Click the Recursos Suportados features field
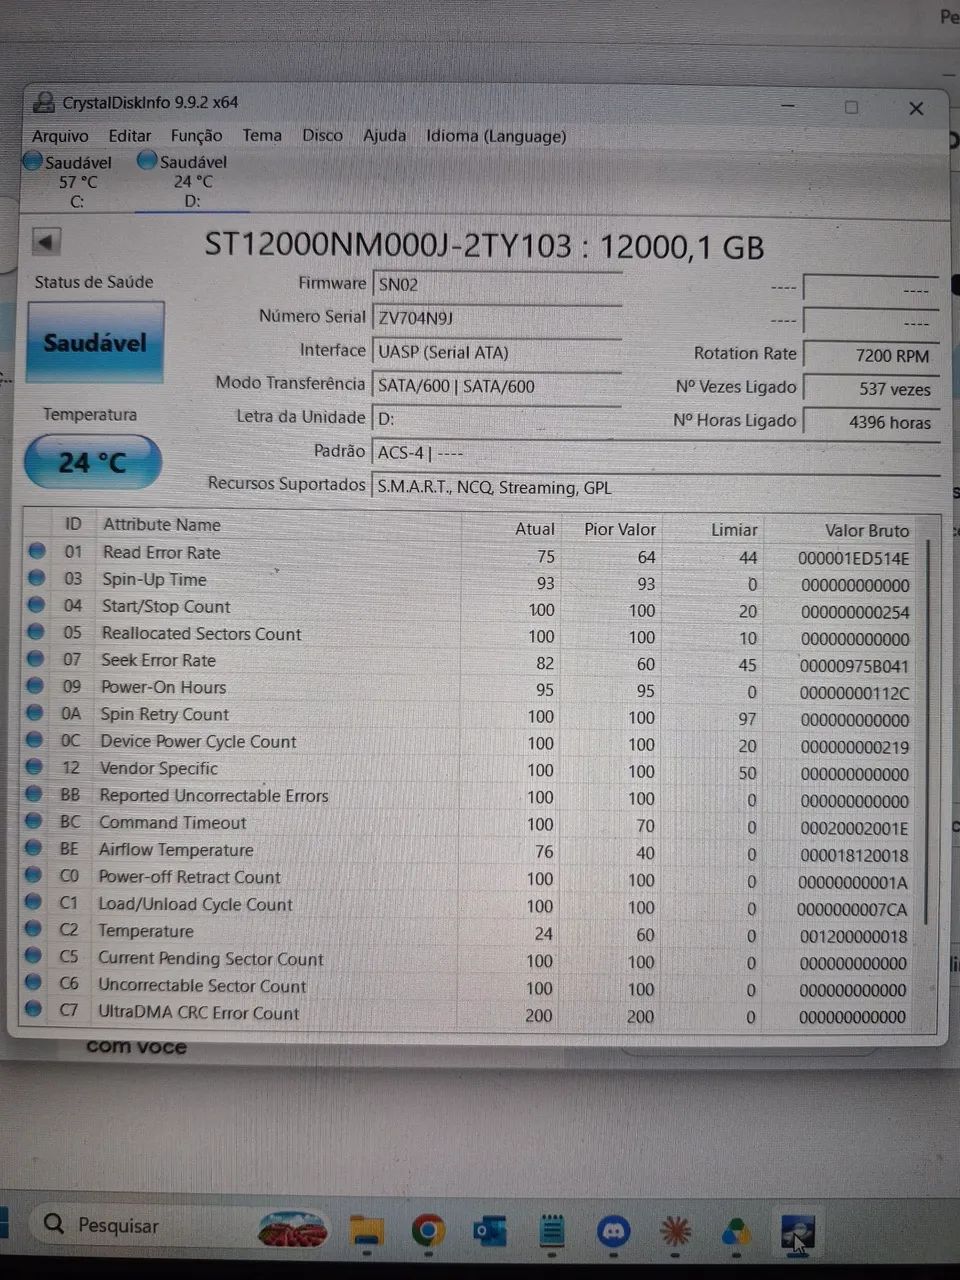The image size is (960, 1280). click(x=655, y=487)
